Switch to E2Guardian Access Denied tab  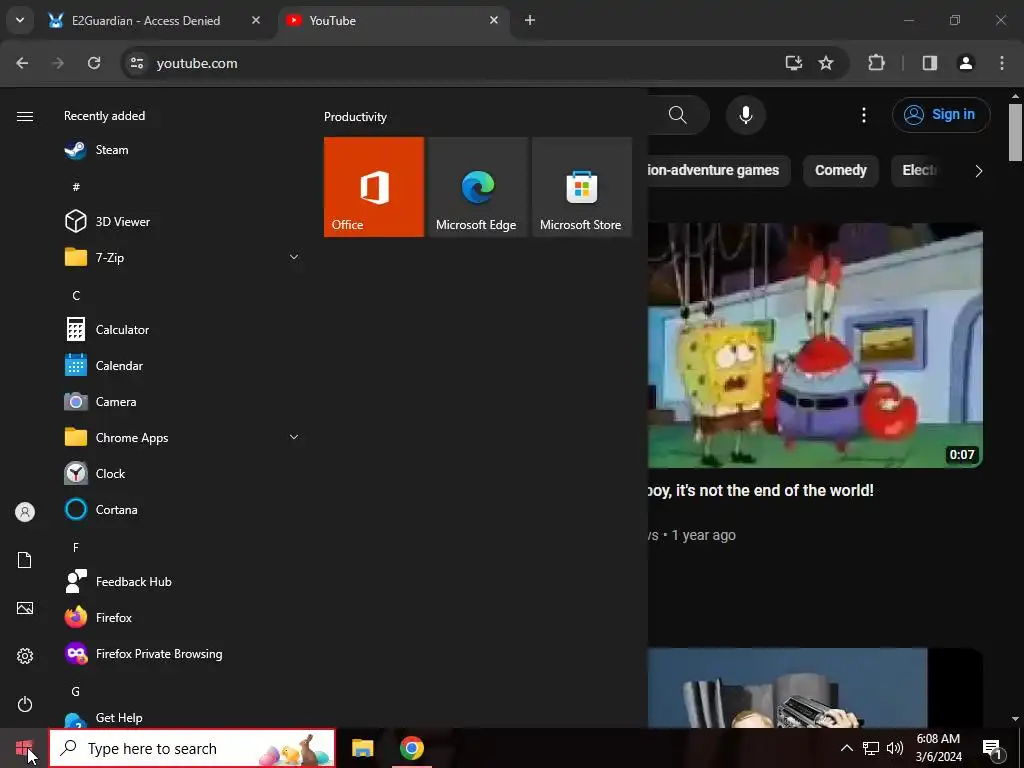(155, 21)
